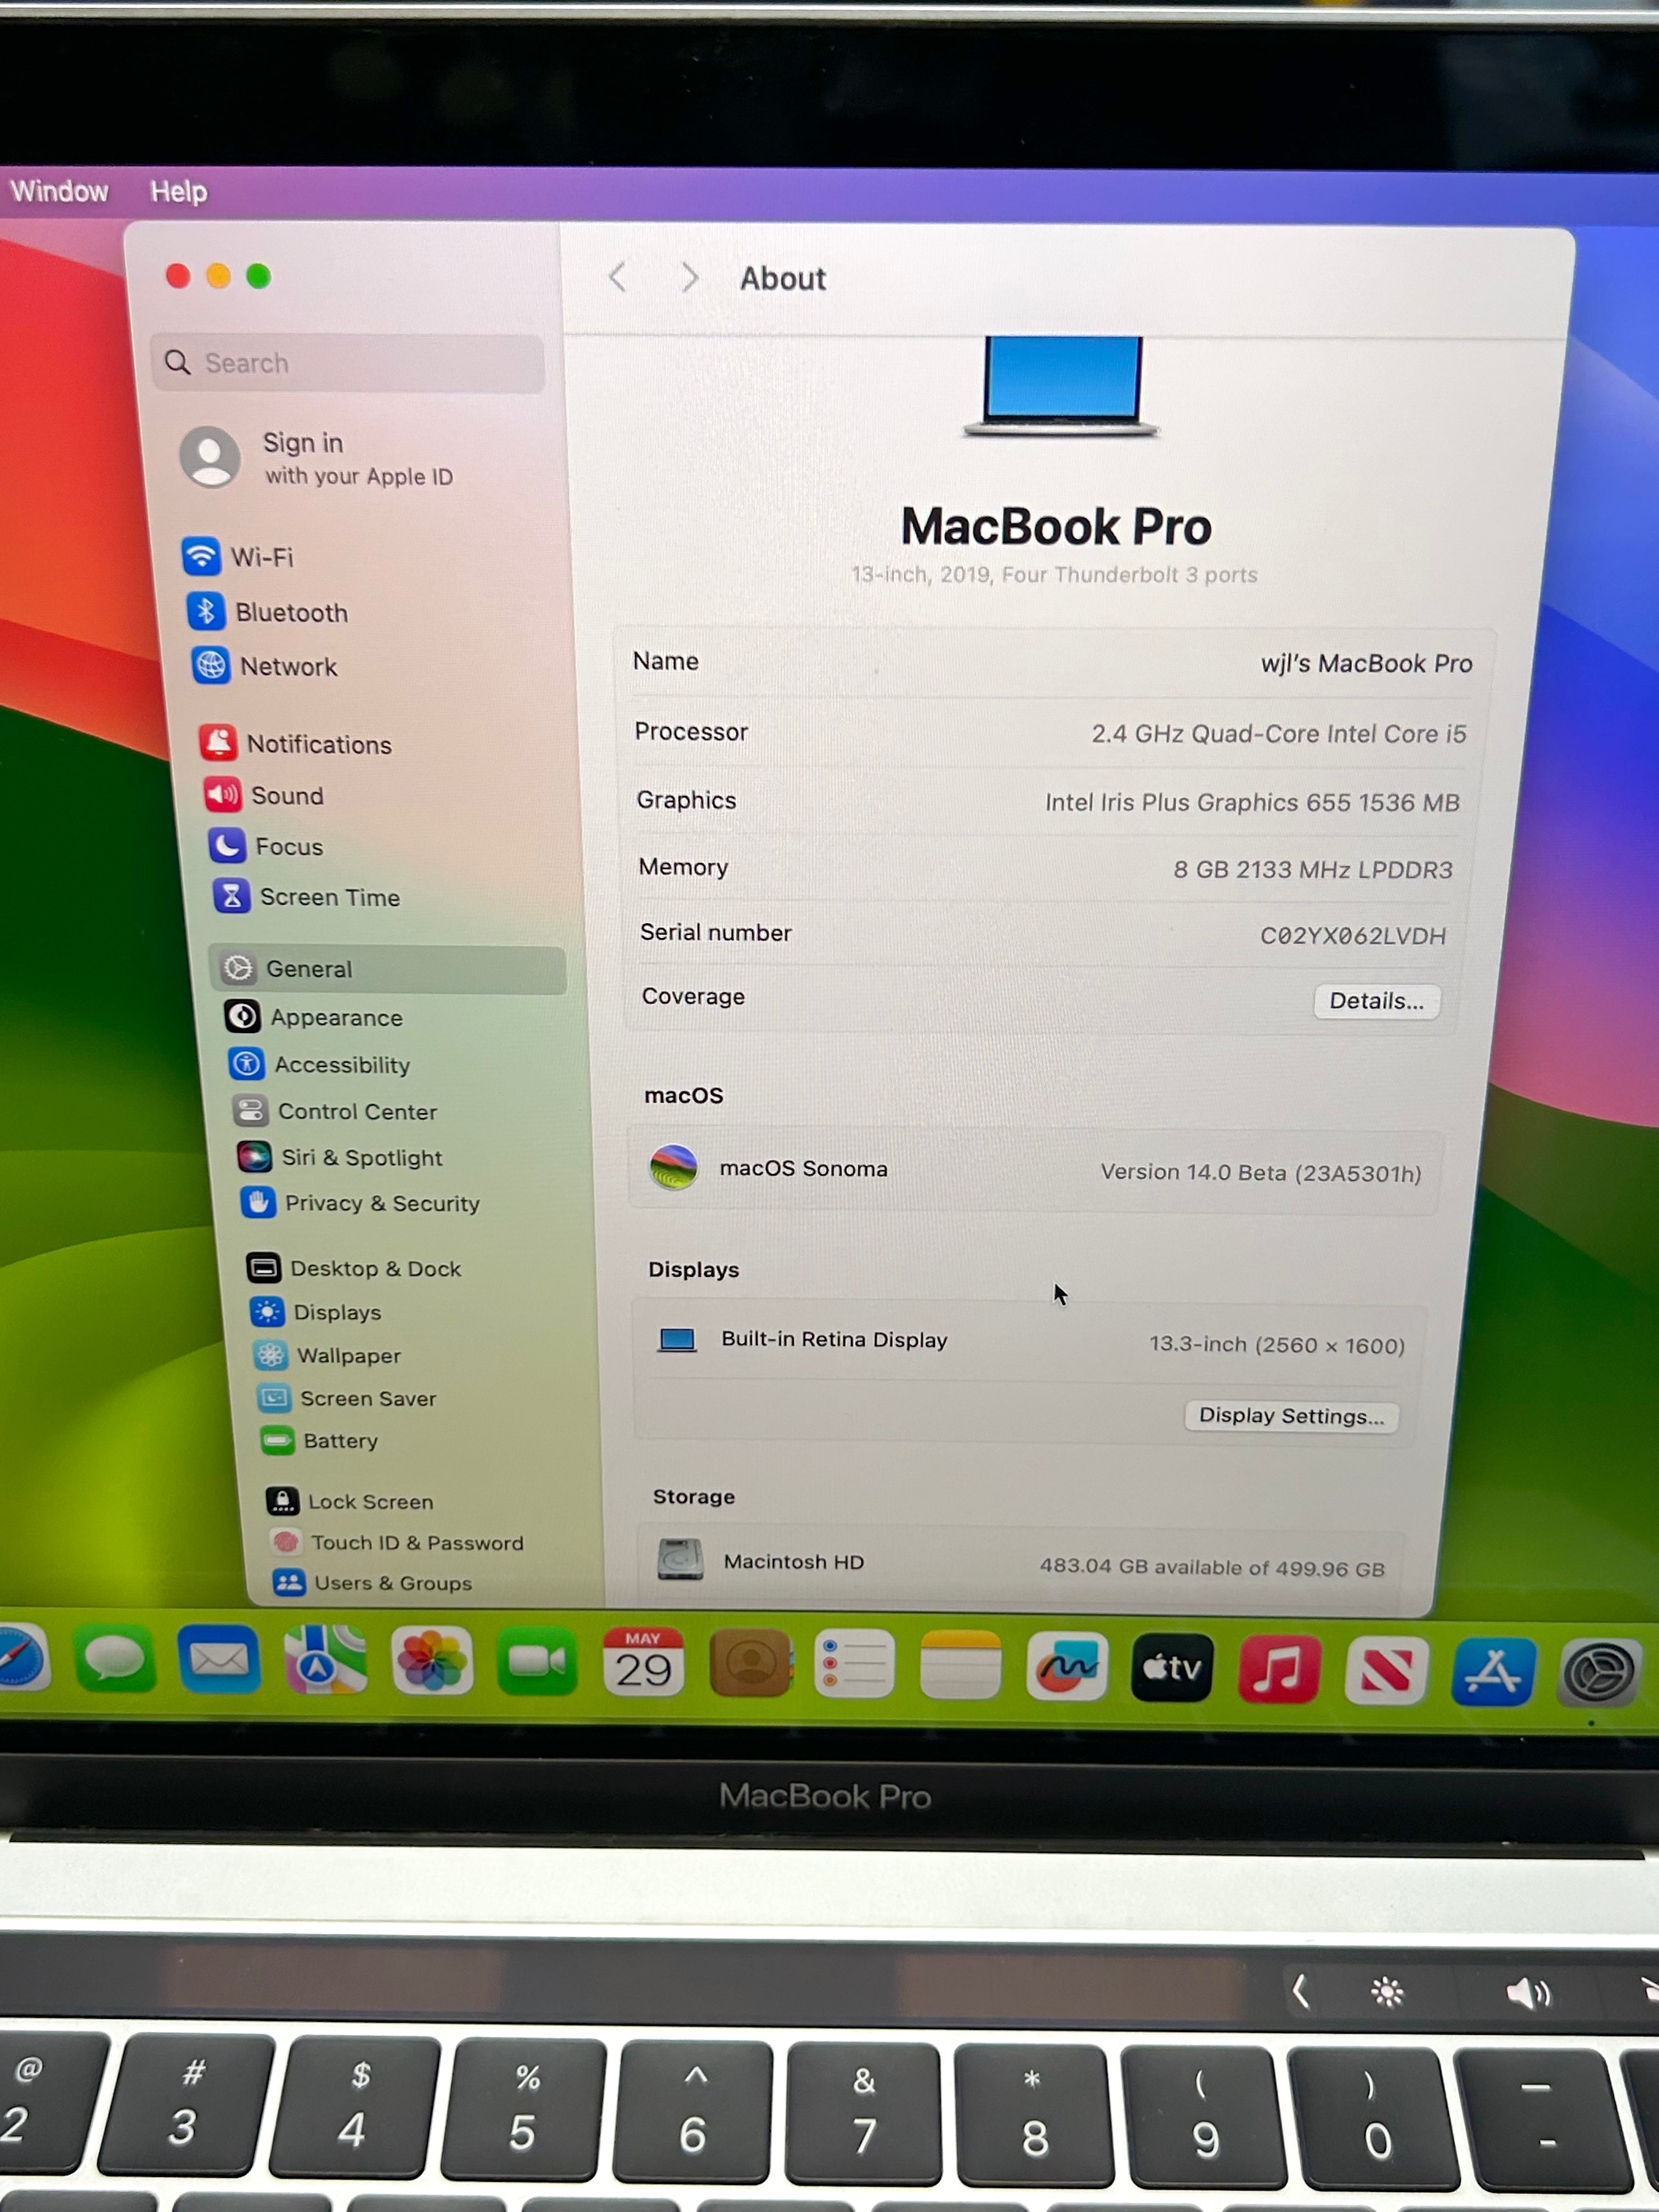Open Display Settings button

pyautogui.click(x=1291, y=1415)
